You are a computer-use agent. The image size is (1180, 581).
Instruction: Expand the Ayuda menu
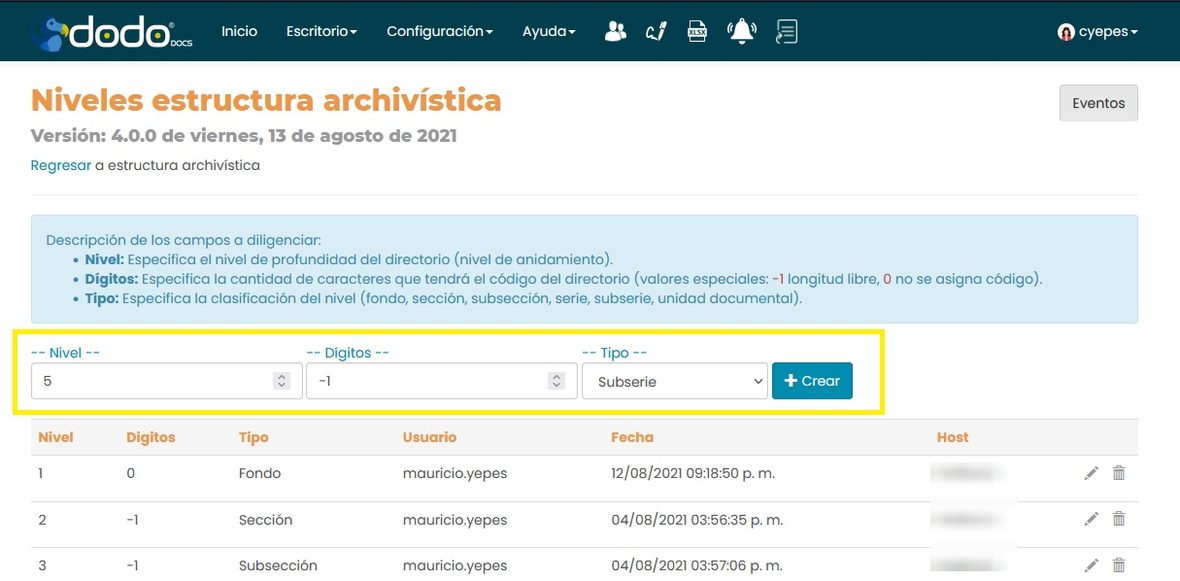[x=549, y=32]
